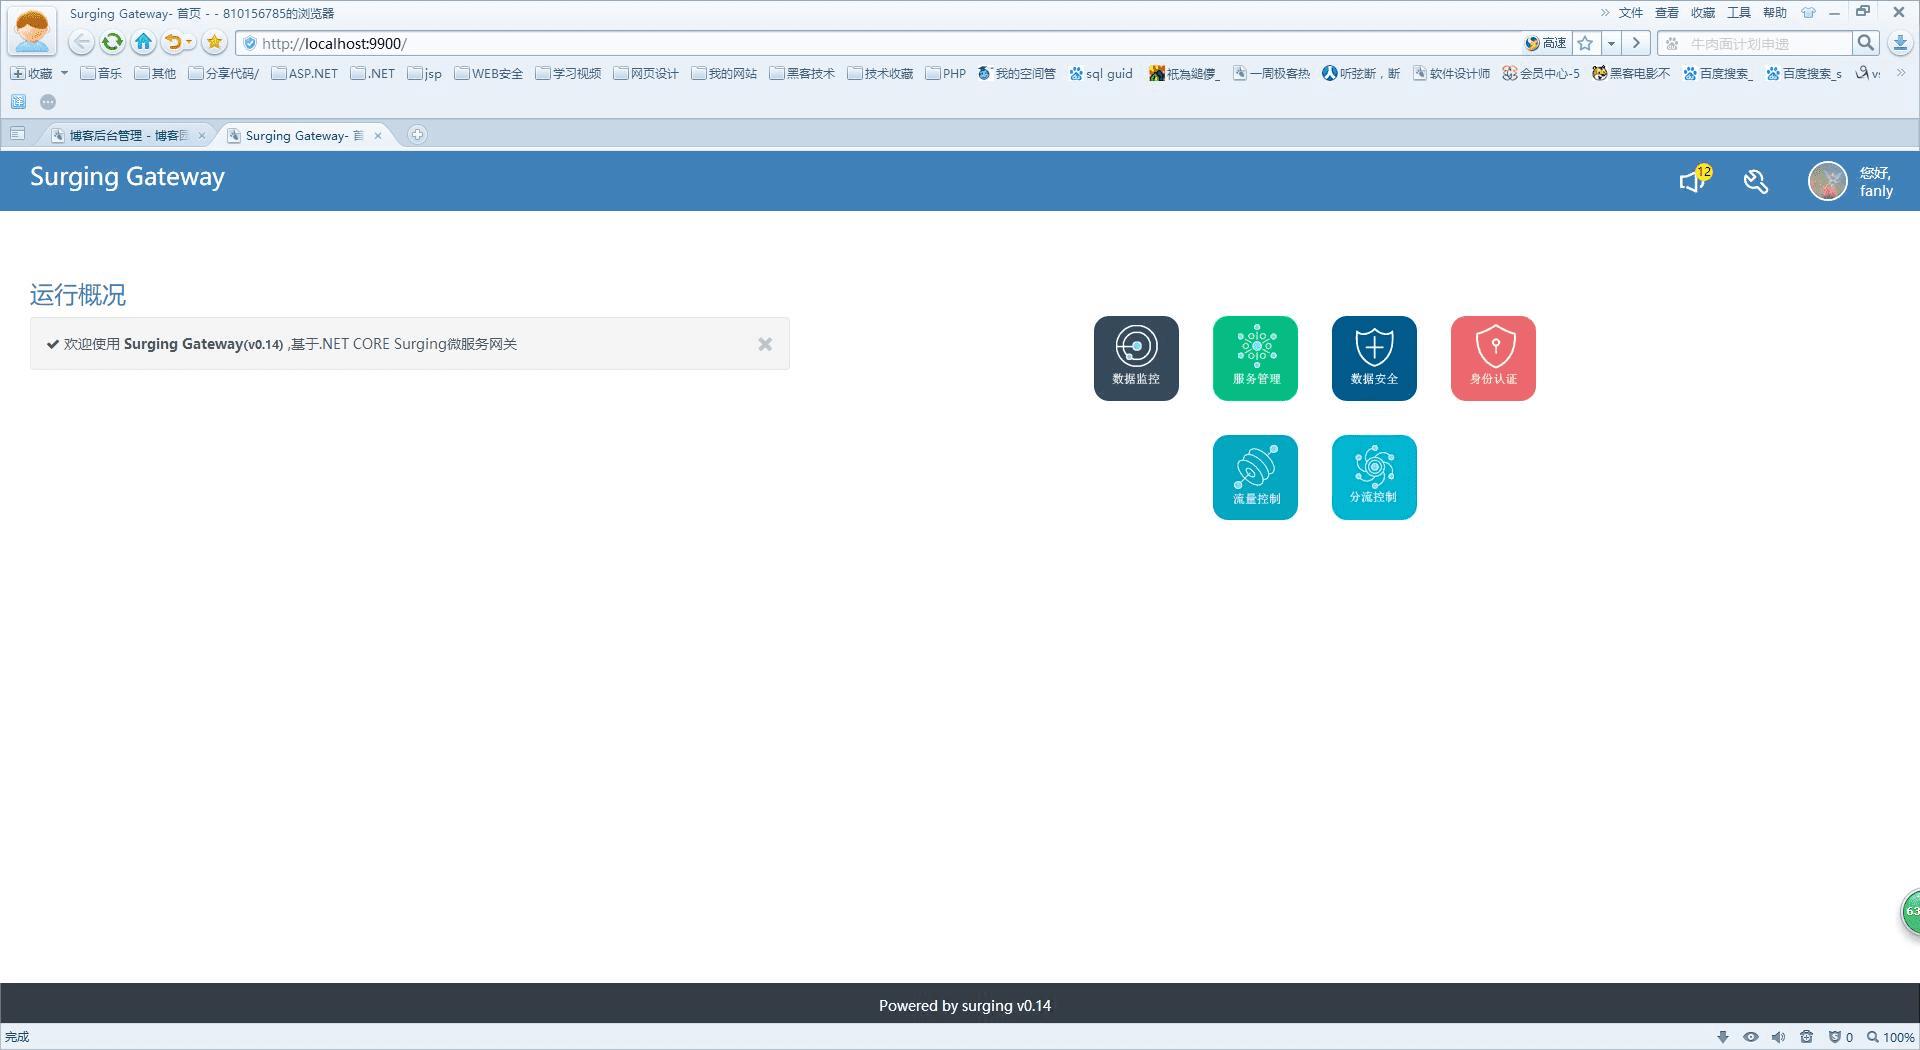Open gateway settings via the wrench icon
Image resolution: width=1920 pixels, height=1050 pixels.
1756,181
